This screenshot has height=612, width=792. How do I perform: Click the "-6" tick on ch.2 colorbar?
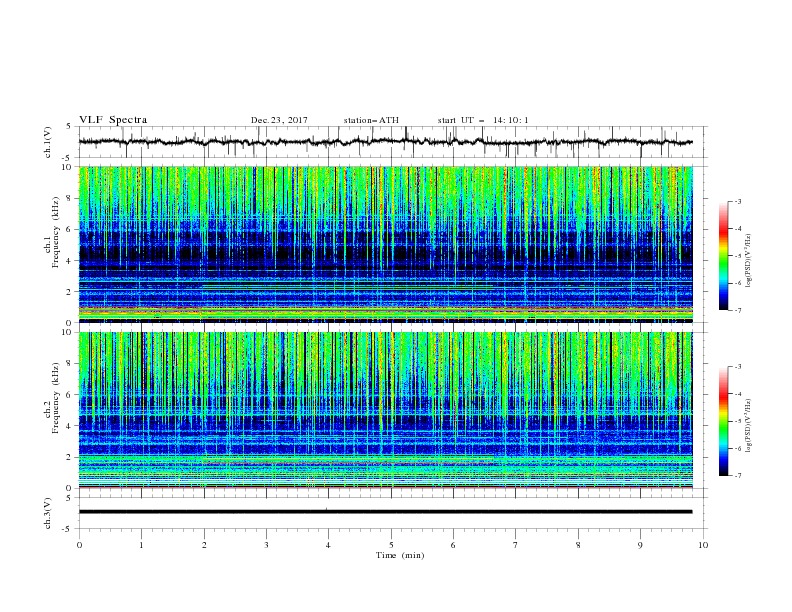coord(737,448)
